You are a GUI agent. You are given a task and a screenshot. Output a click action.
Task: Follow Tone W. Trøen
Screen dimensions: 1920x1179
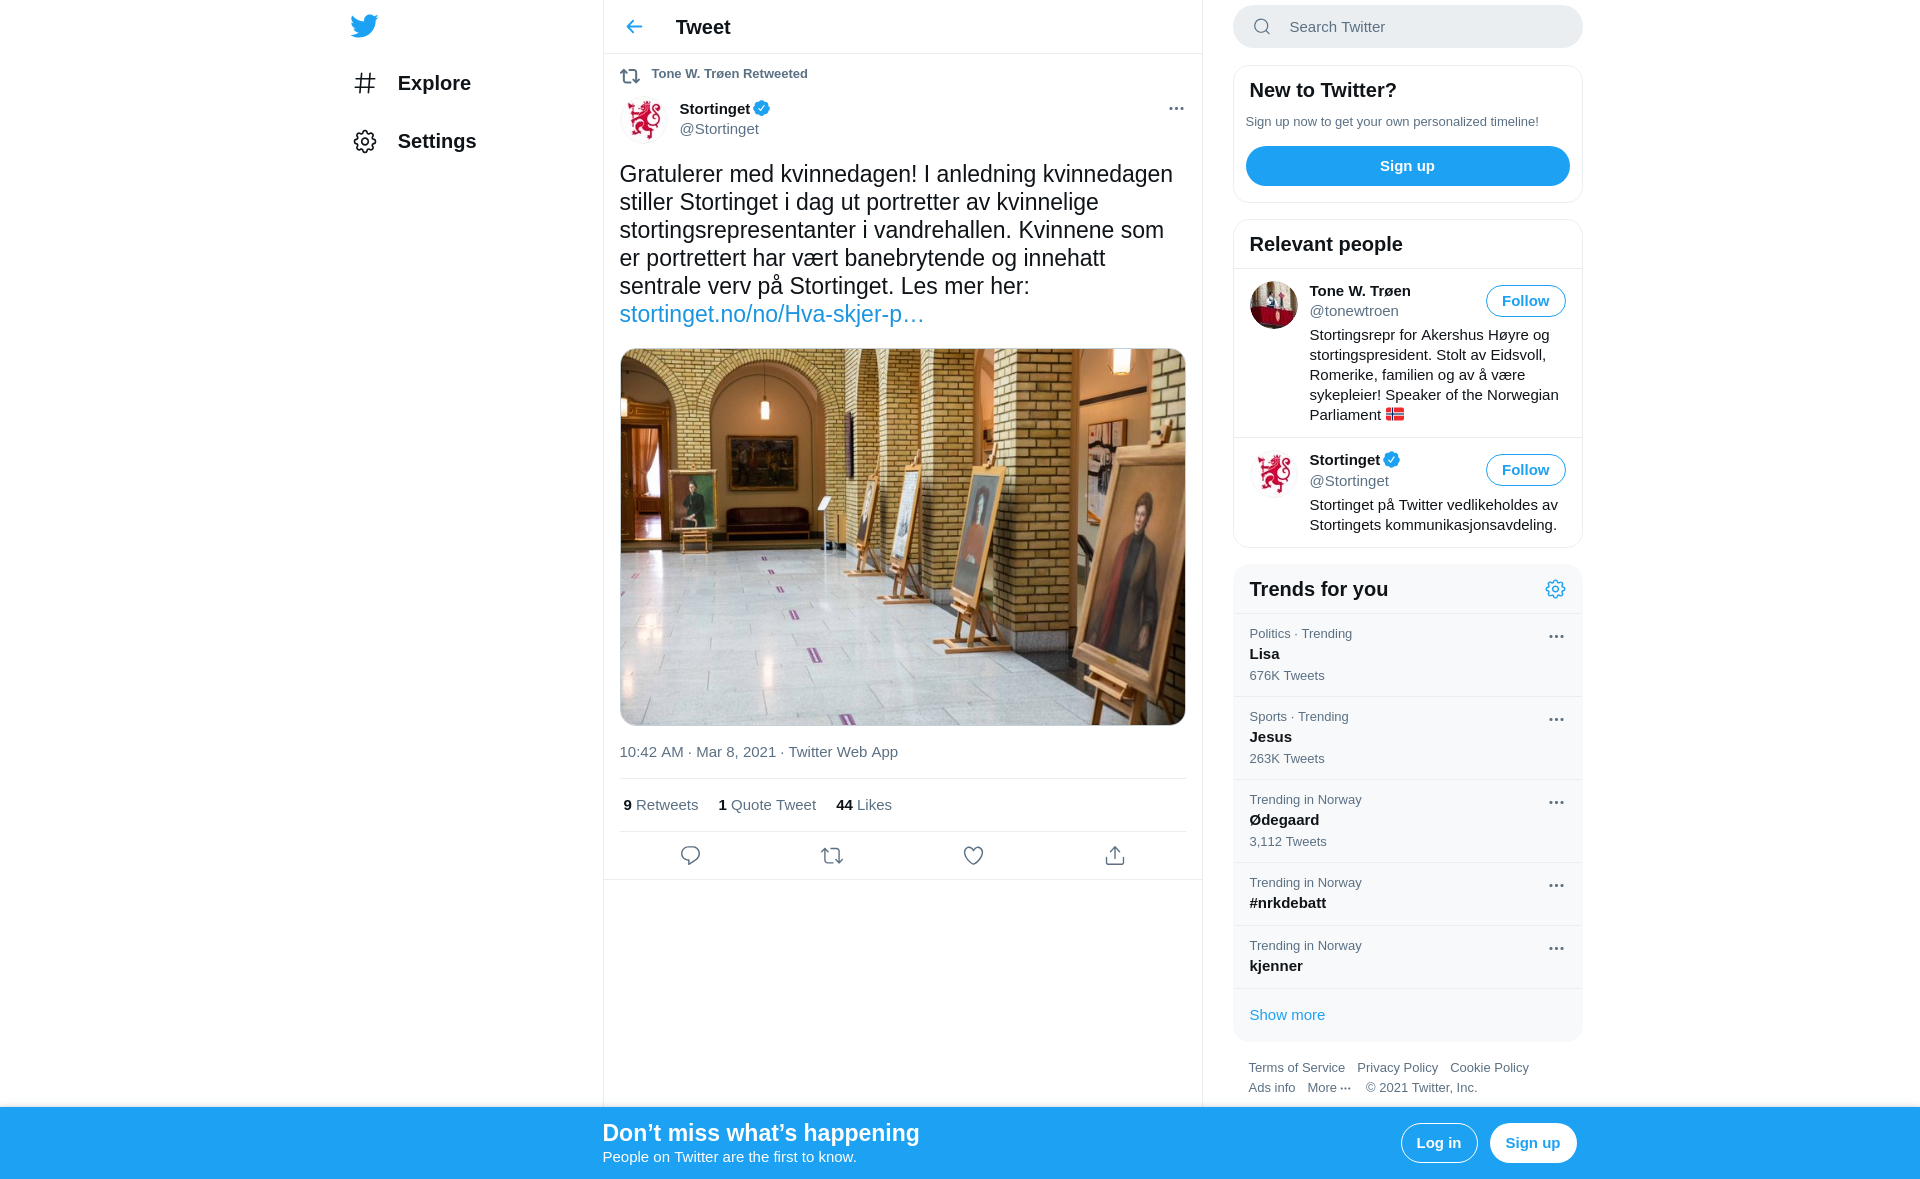click(1525, 301)
